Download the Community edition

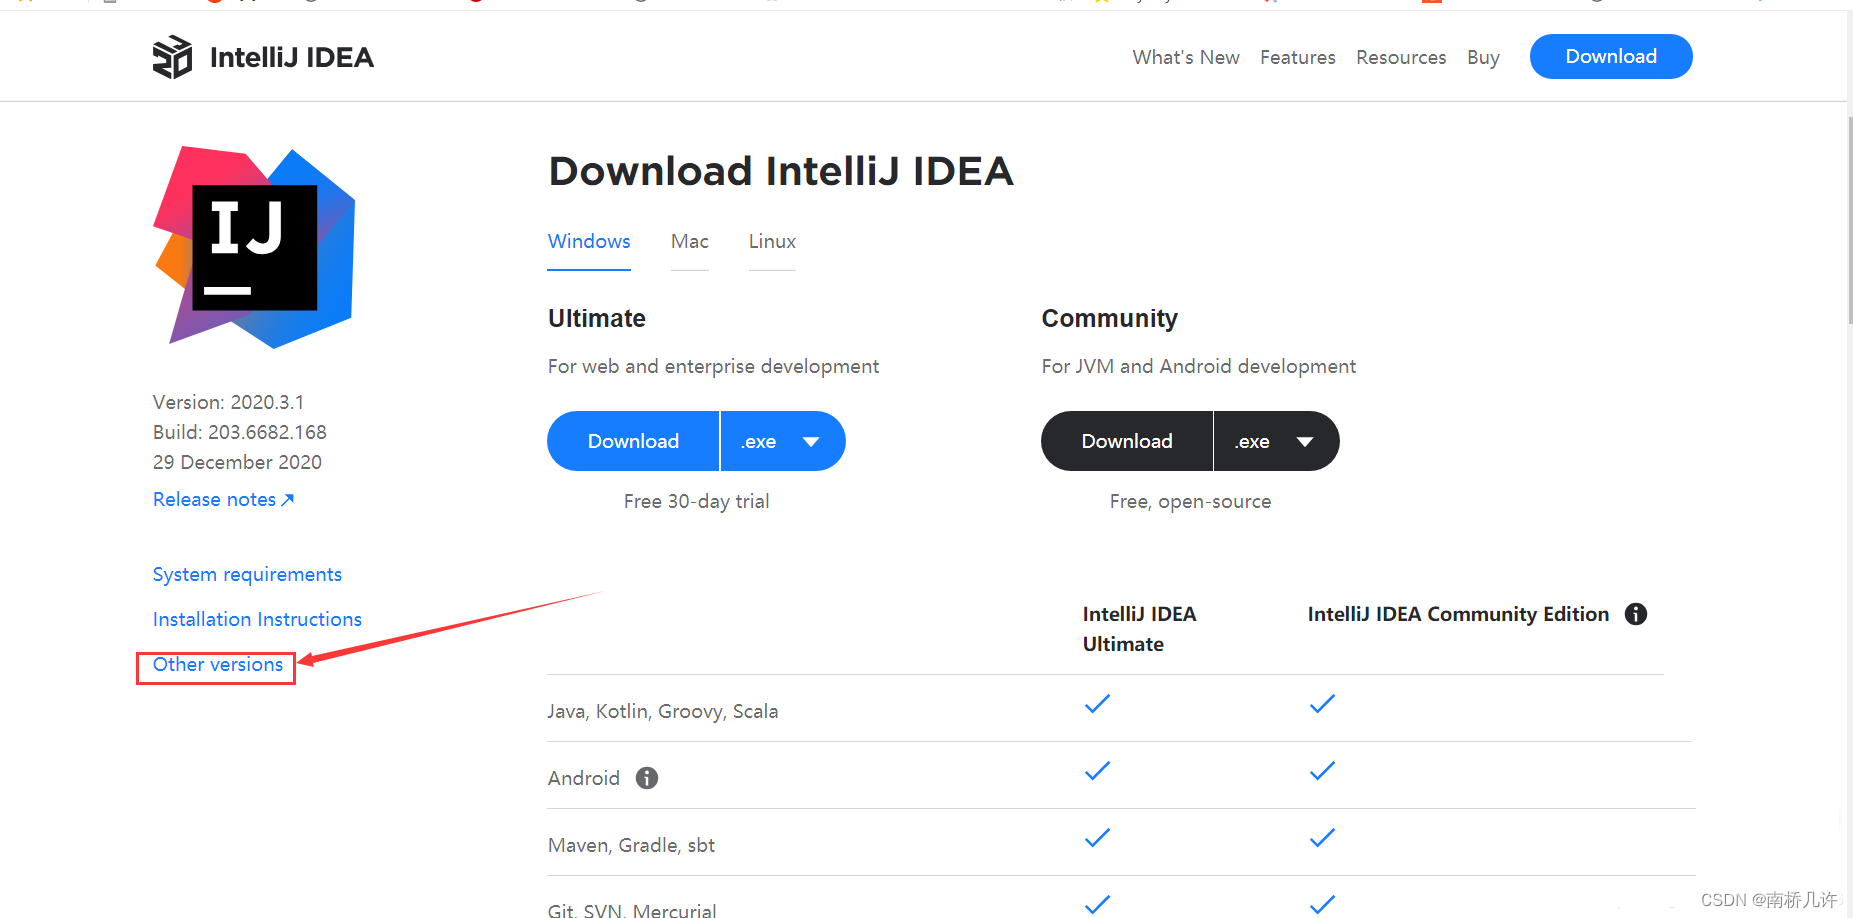(x=1127, y=441)
